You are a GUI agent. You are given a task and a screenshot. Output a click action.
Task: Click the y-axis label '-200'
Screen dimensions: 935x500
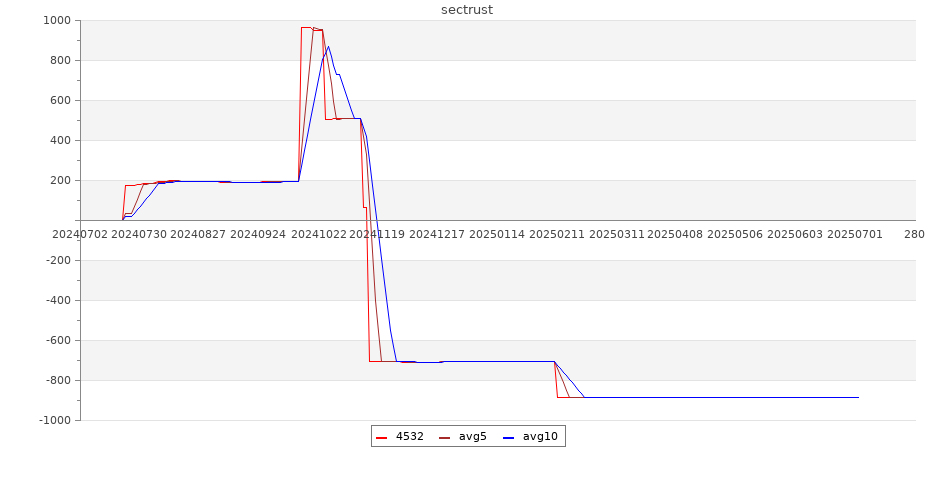[58, 260]
